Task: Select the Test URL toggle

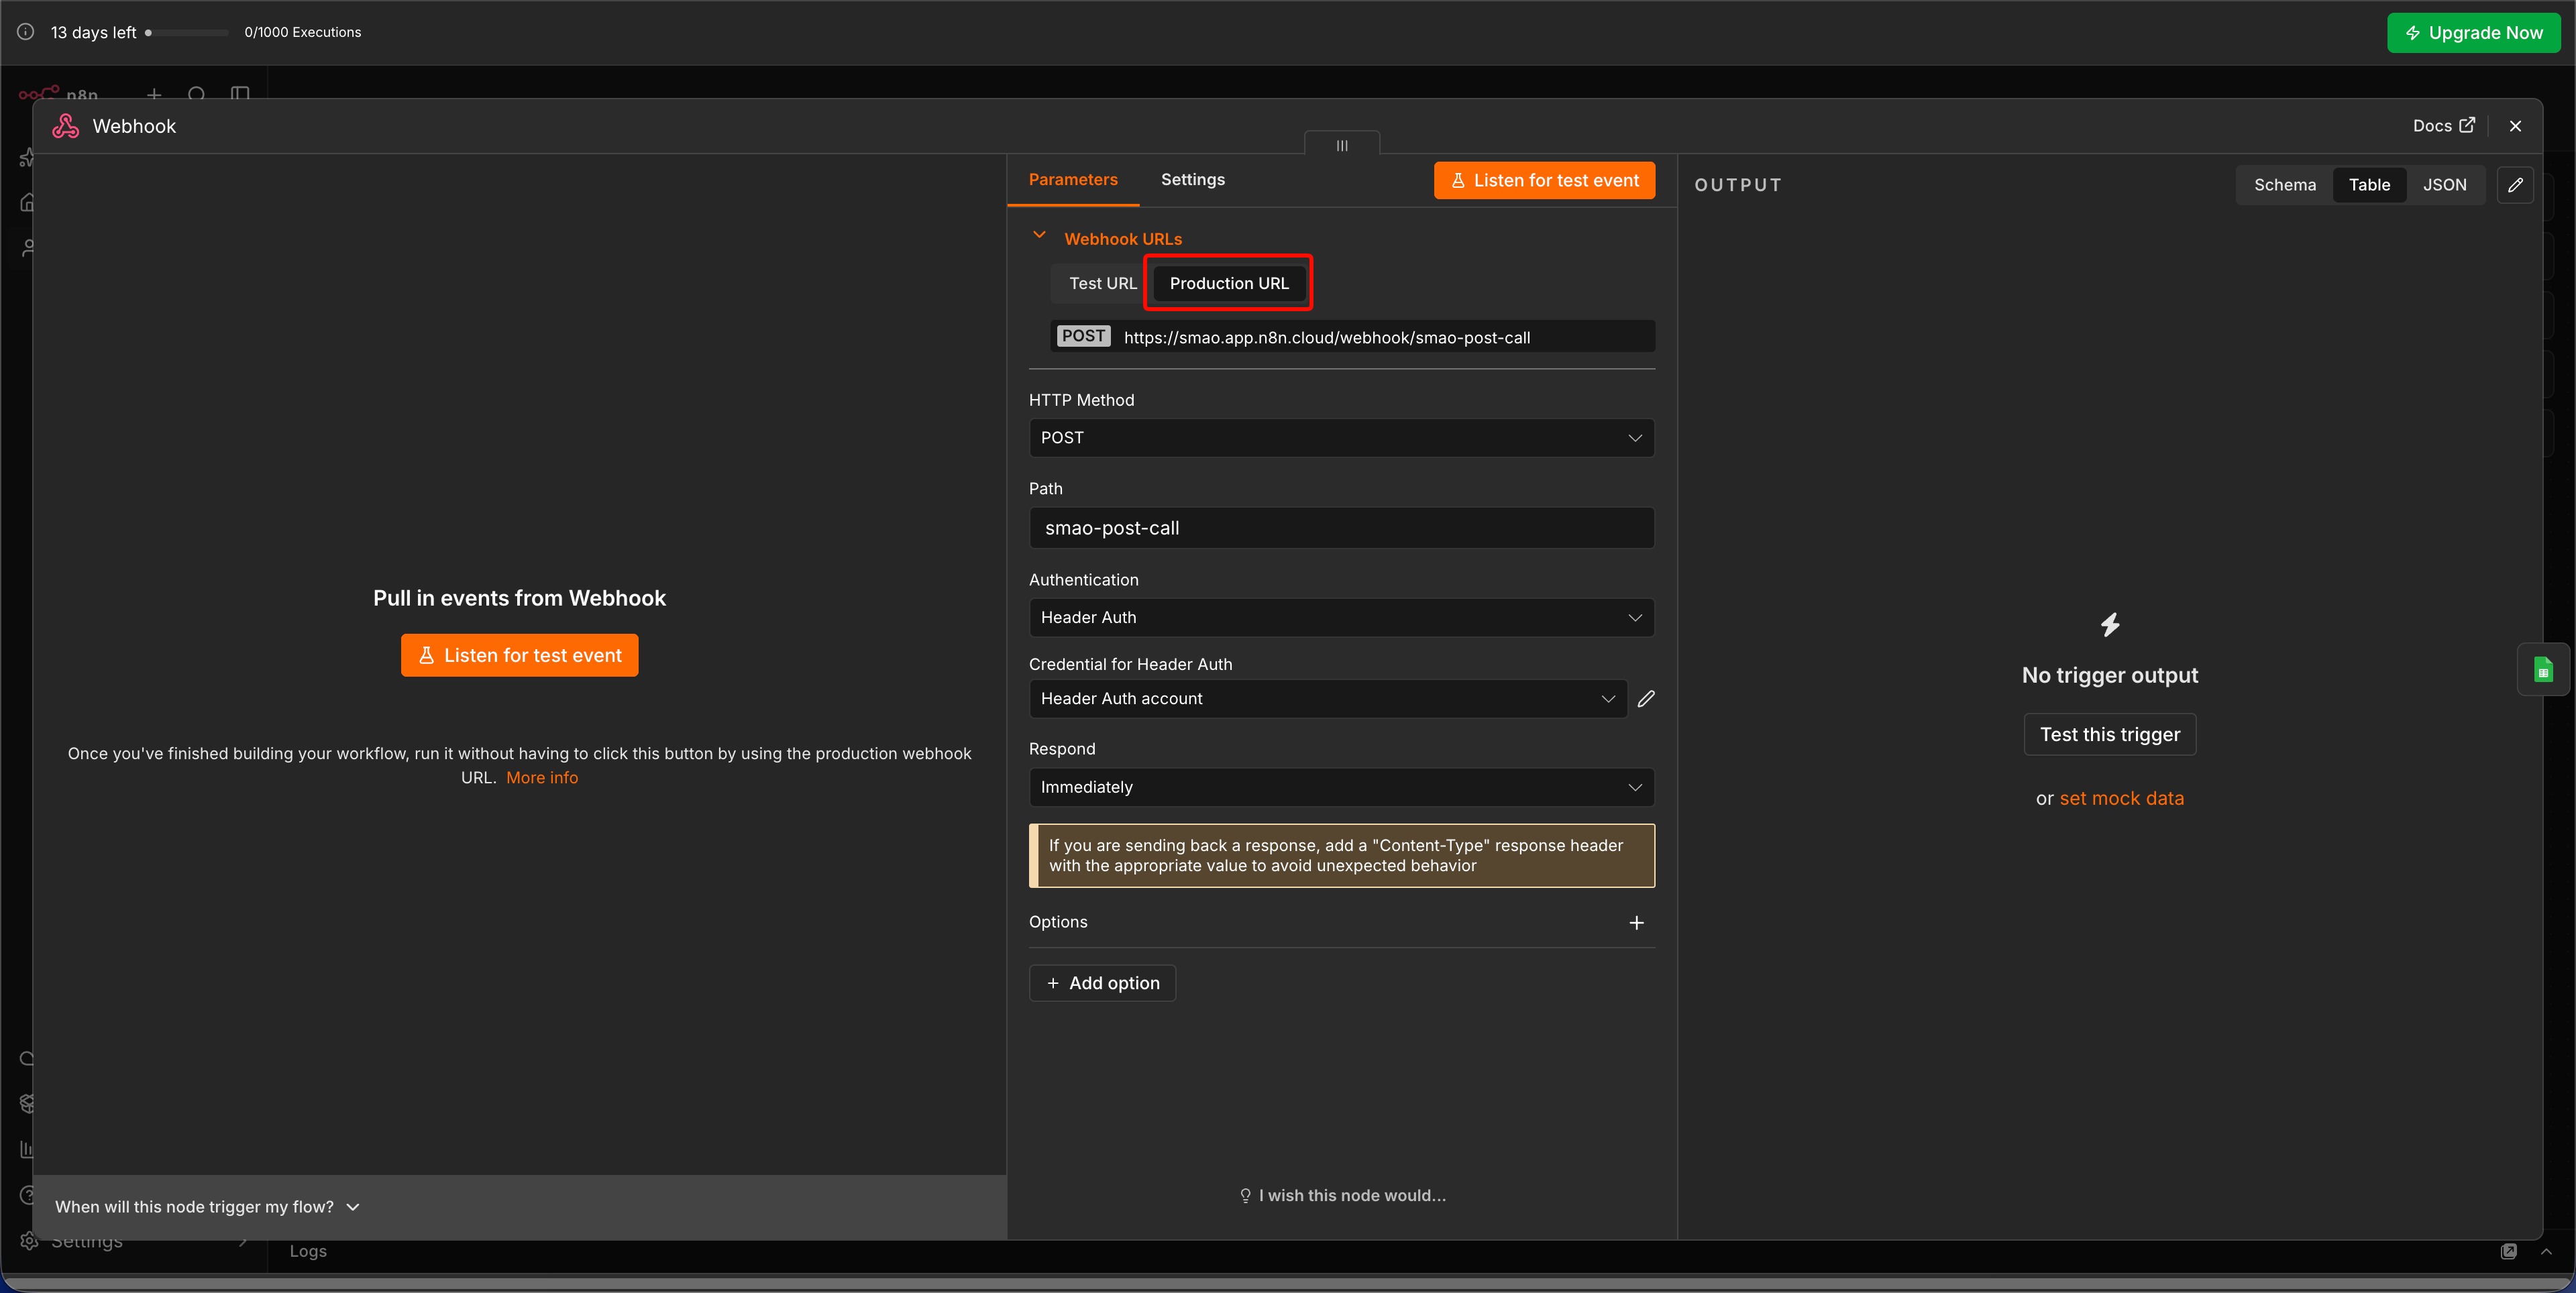Action: point(1102,284)
